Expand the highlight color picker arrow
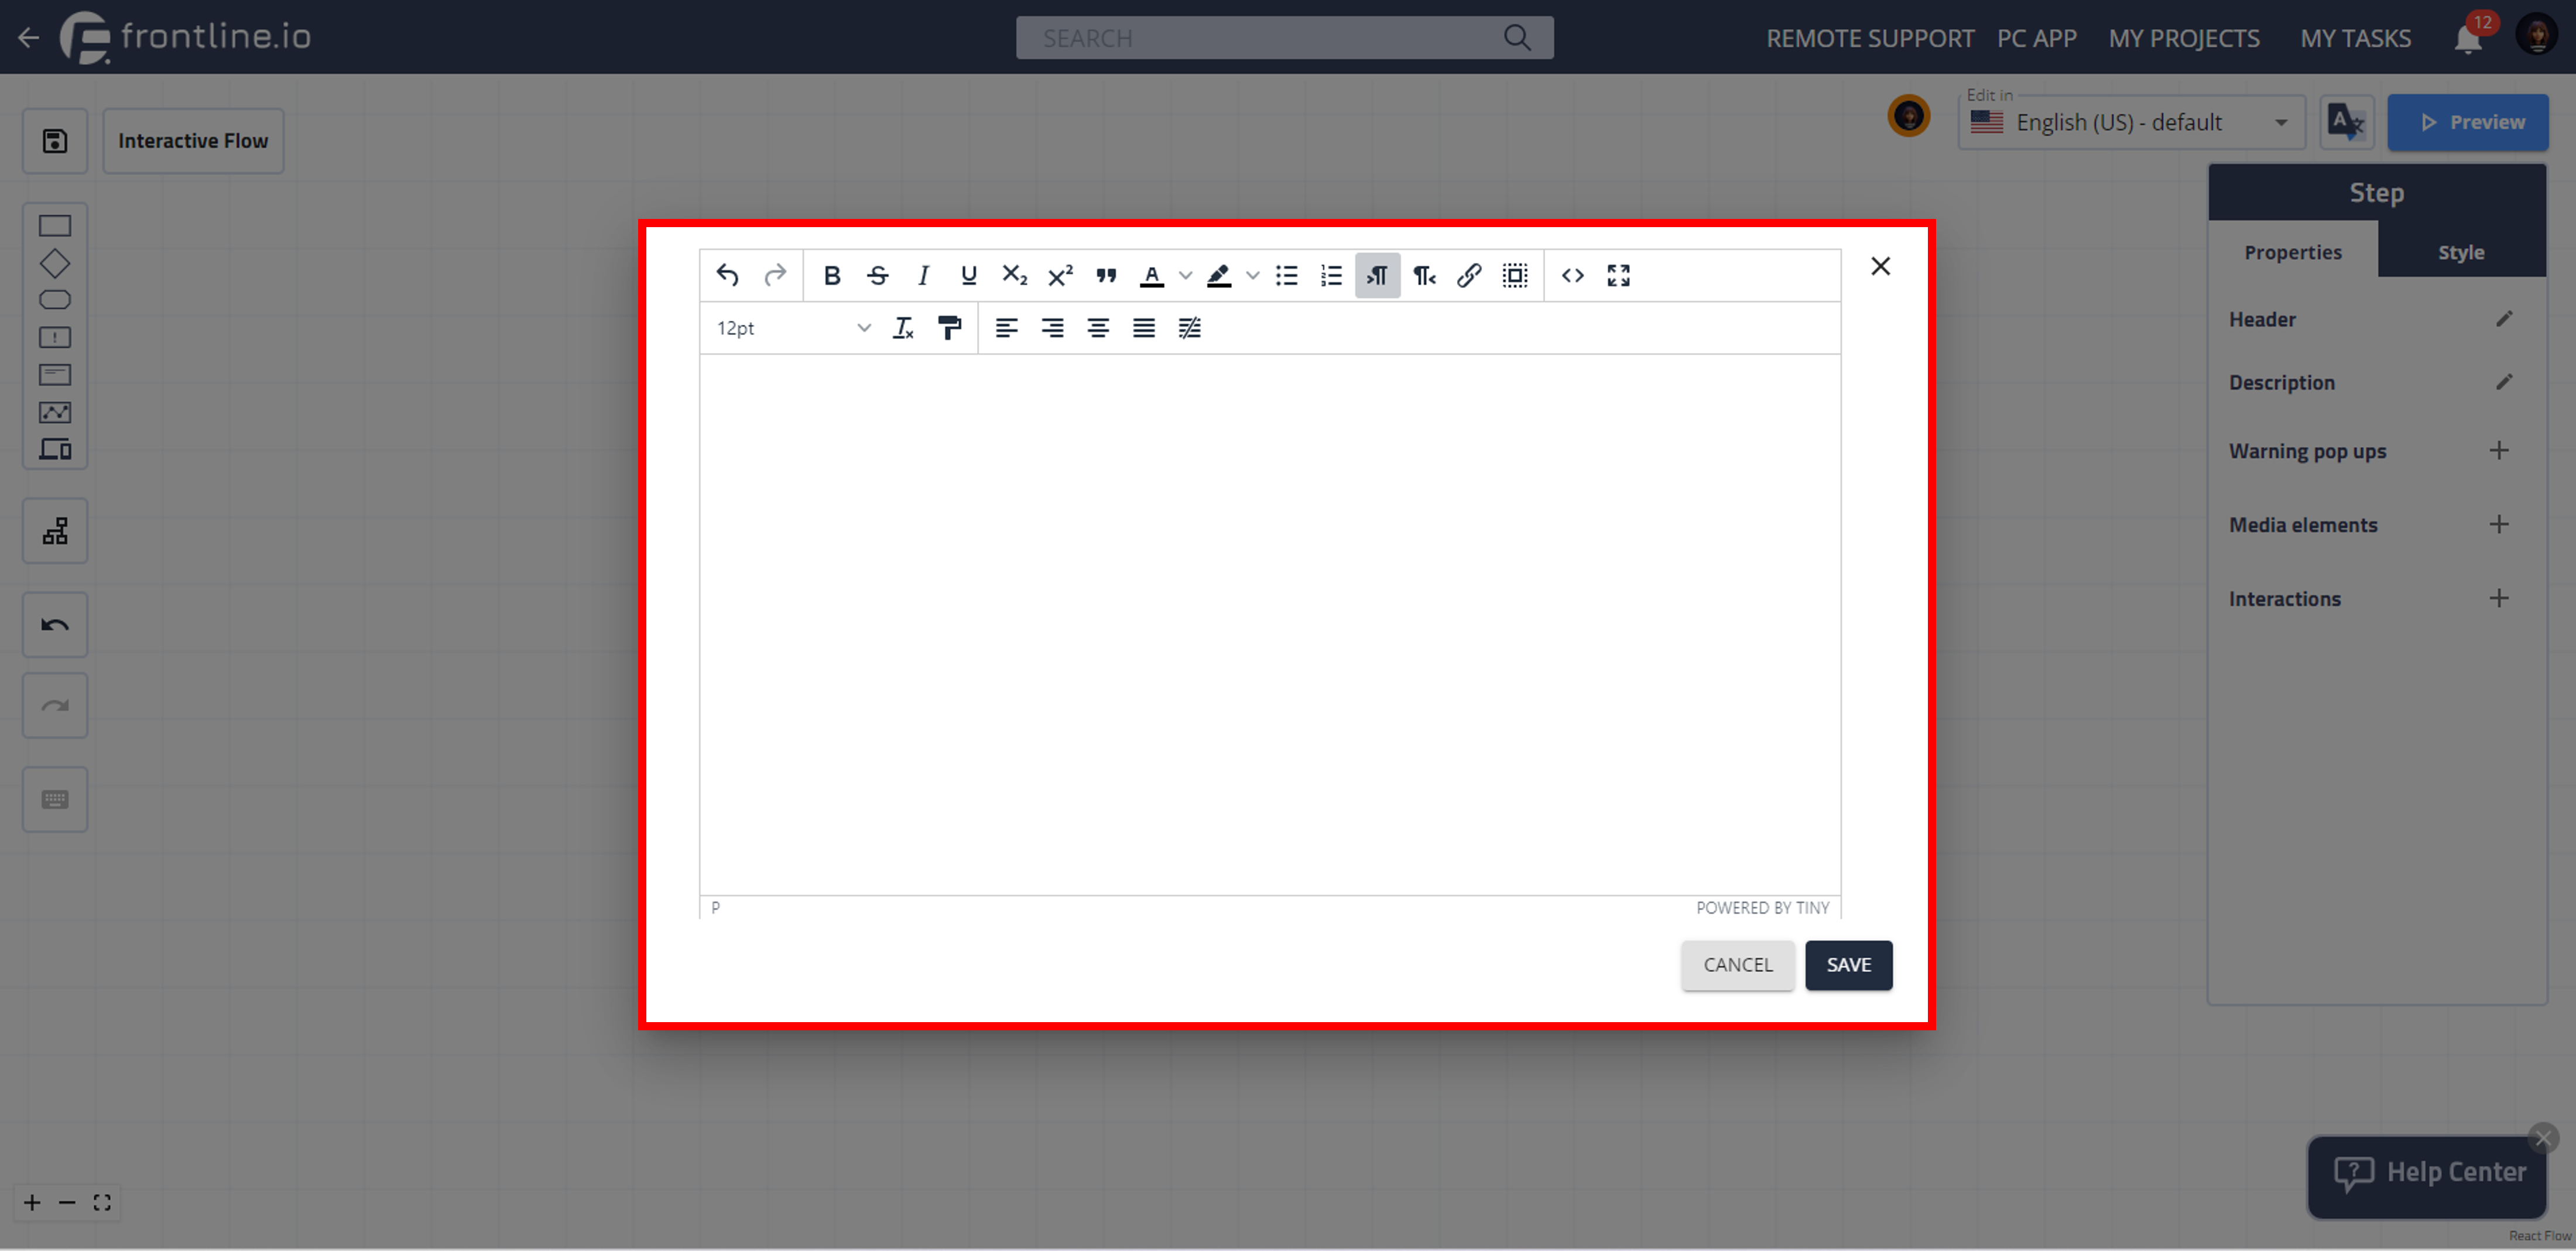This screenshot has height=1251, width=2576. pos(1252,275)
